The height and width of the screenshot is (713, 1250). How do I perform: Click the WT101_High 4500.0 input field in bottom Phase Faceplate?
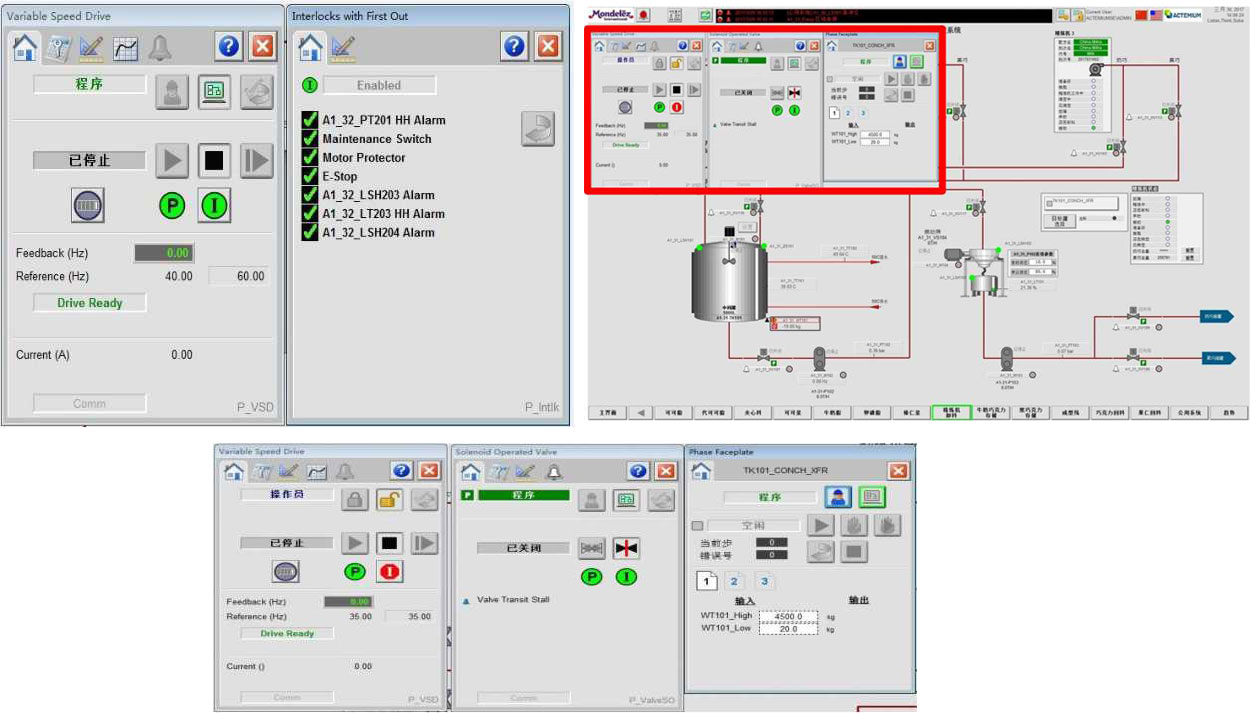(788, 616)
